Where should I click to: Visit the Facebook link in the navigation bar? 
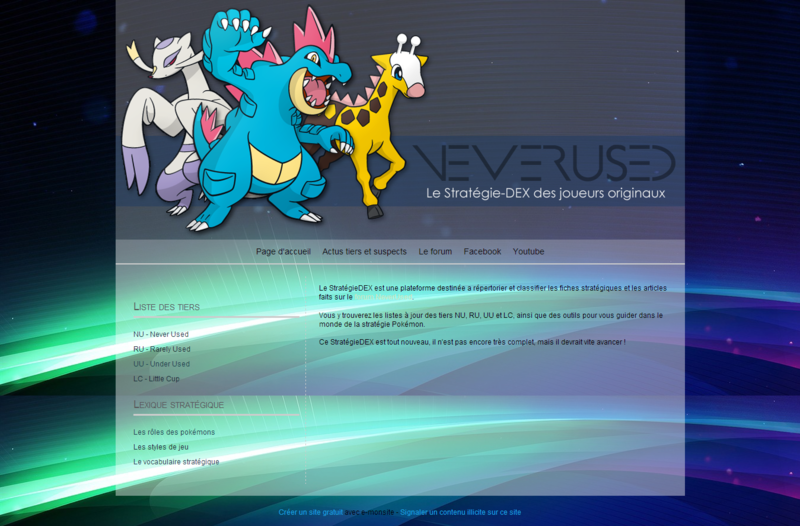482,252
